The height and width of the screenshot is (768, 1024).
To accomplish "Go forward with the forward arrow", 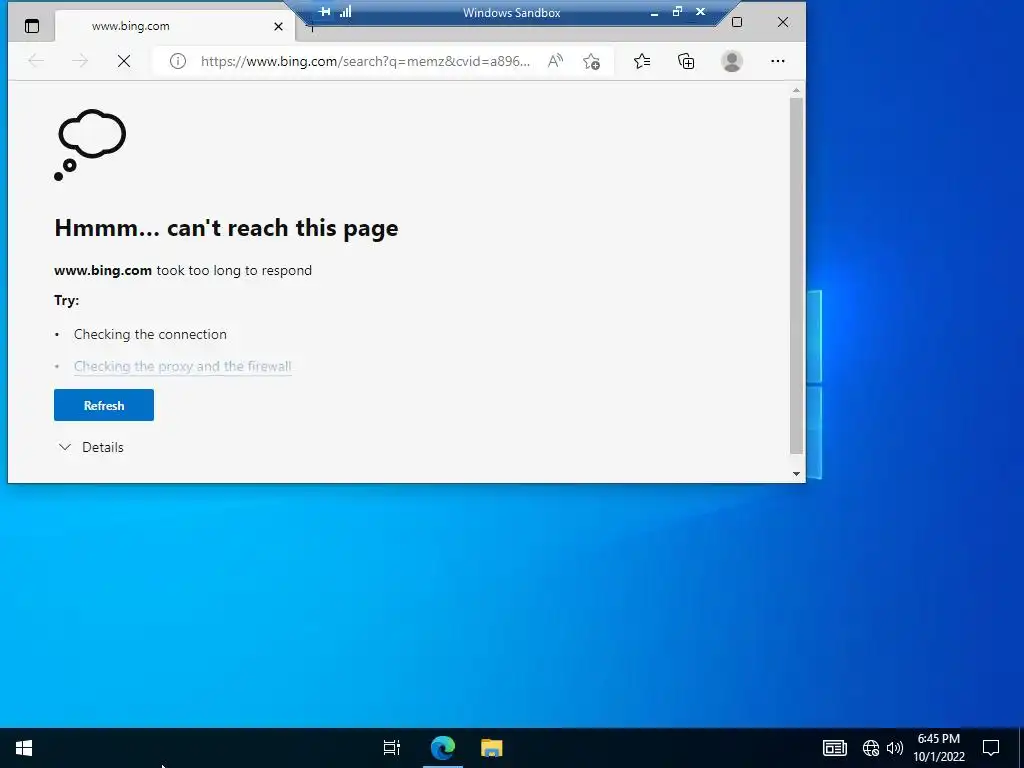I will tap(80, 61).
